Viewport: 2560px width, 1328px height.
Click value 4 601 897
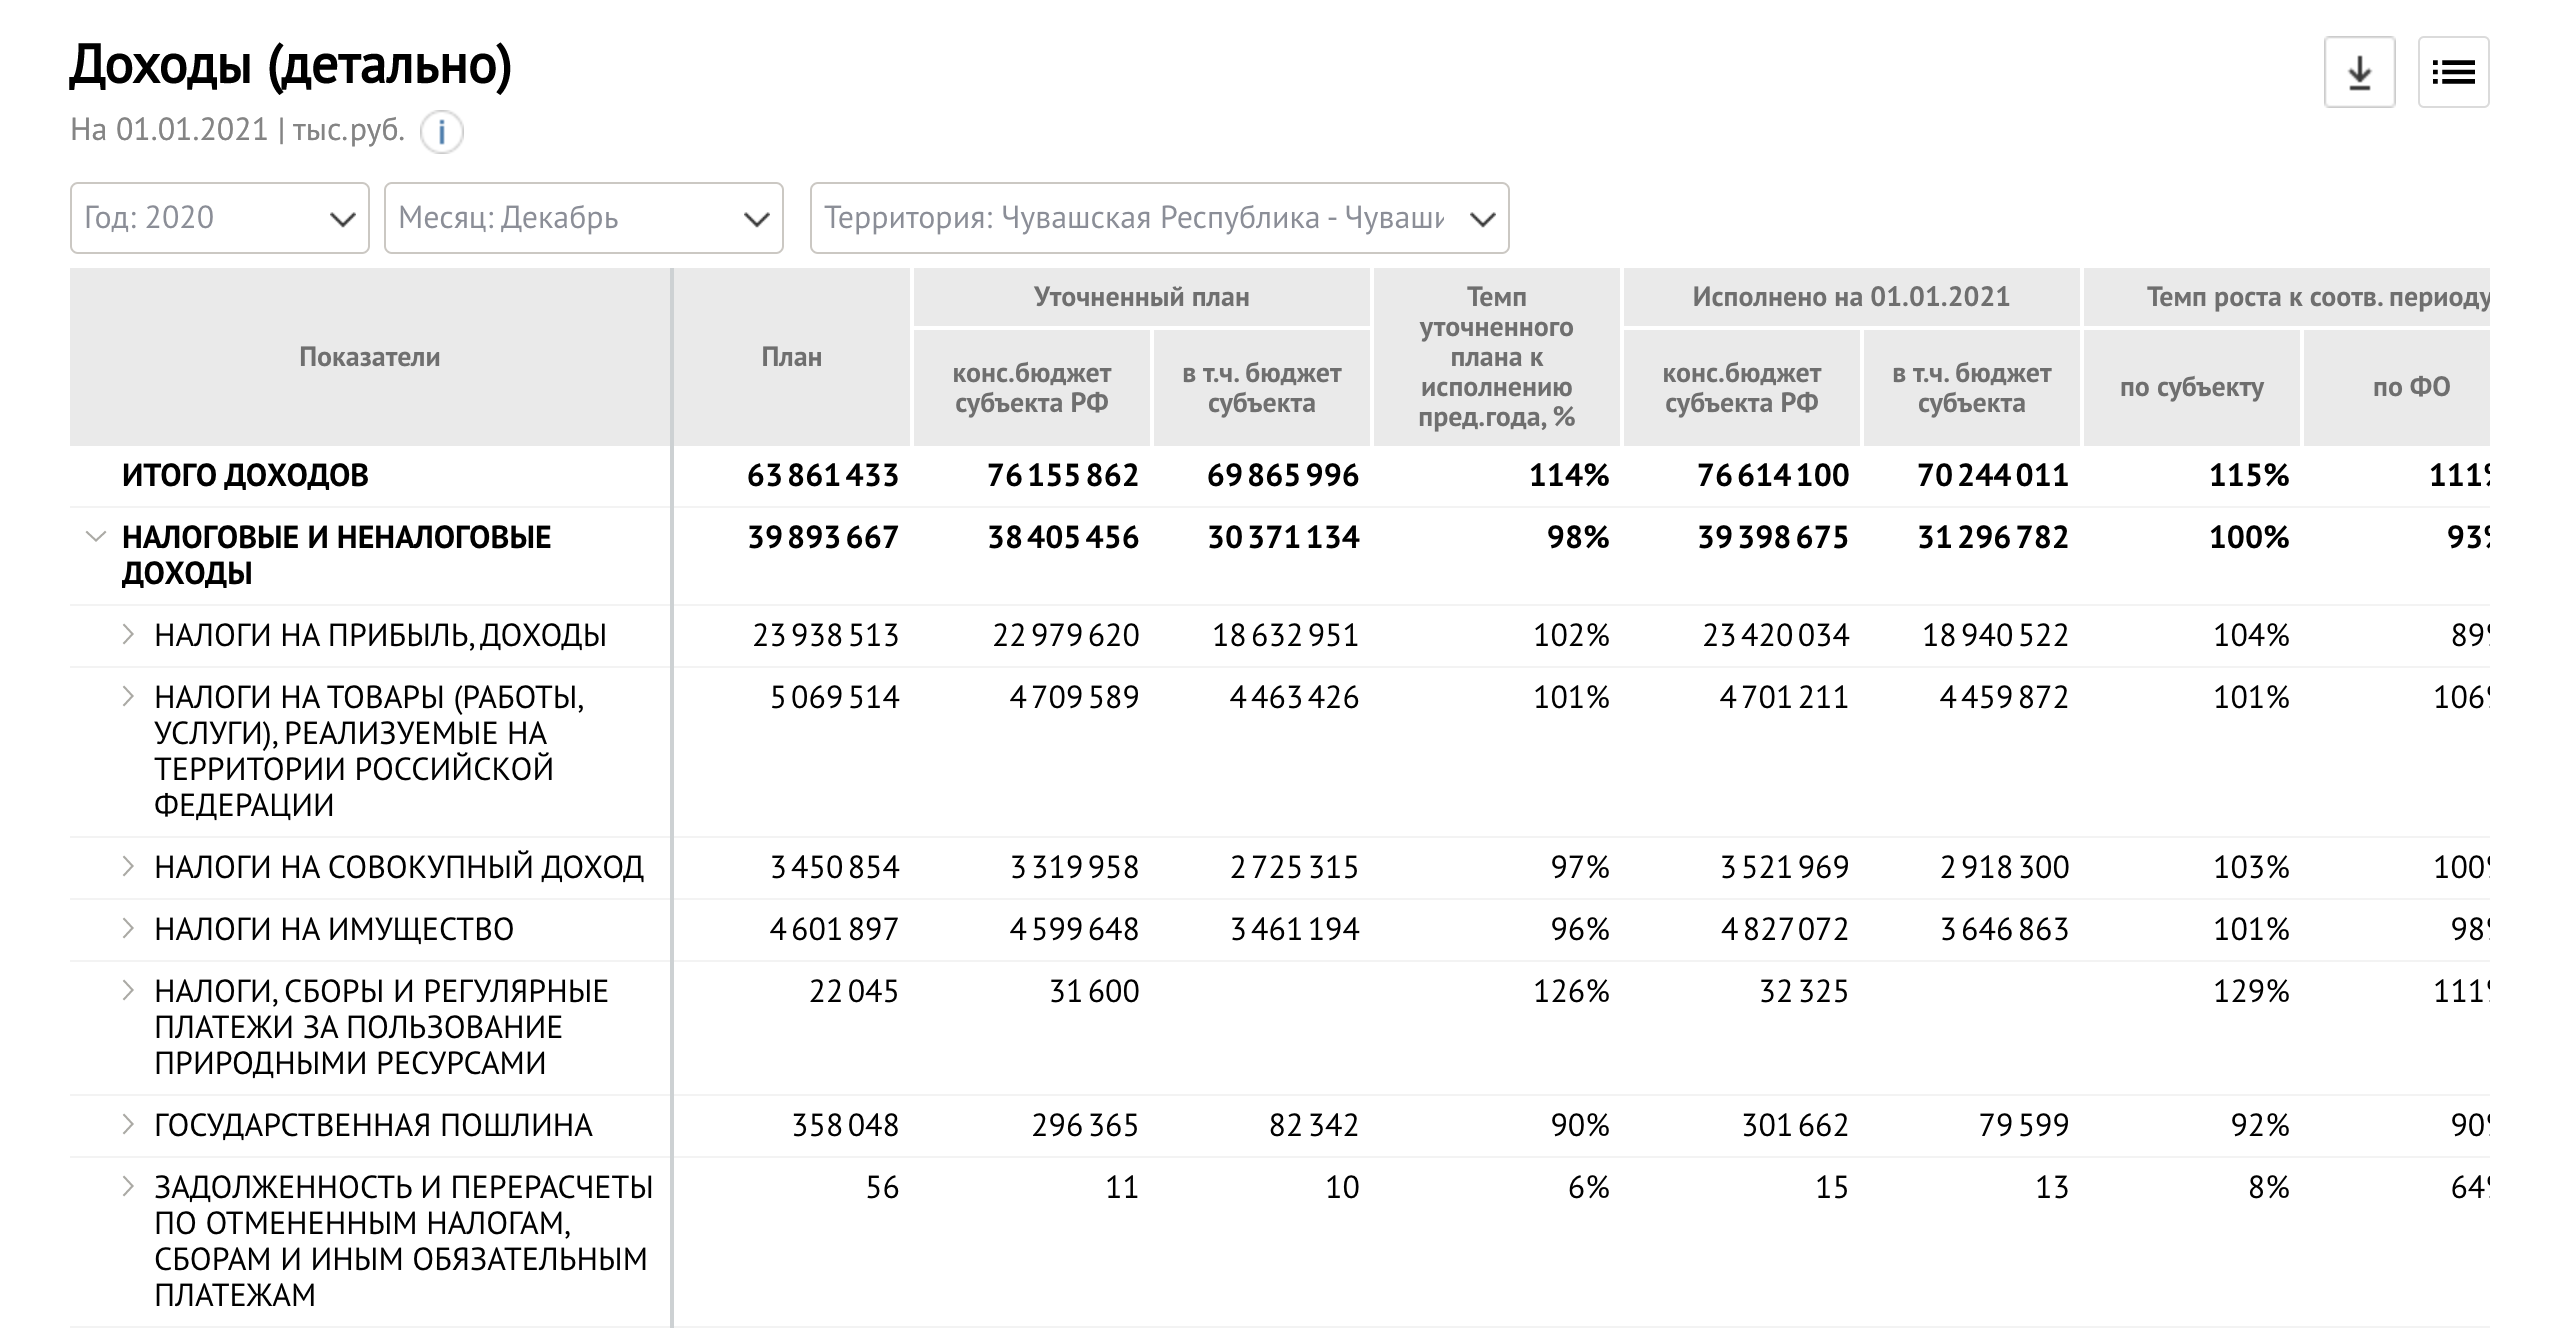click(834, 929)
